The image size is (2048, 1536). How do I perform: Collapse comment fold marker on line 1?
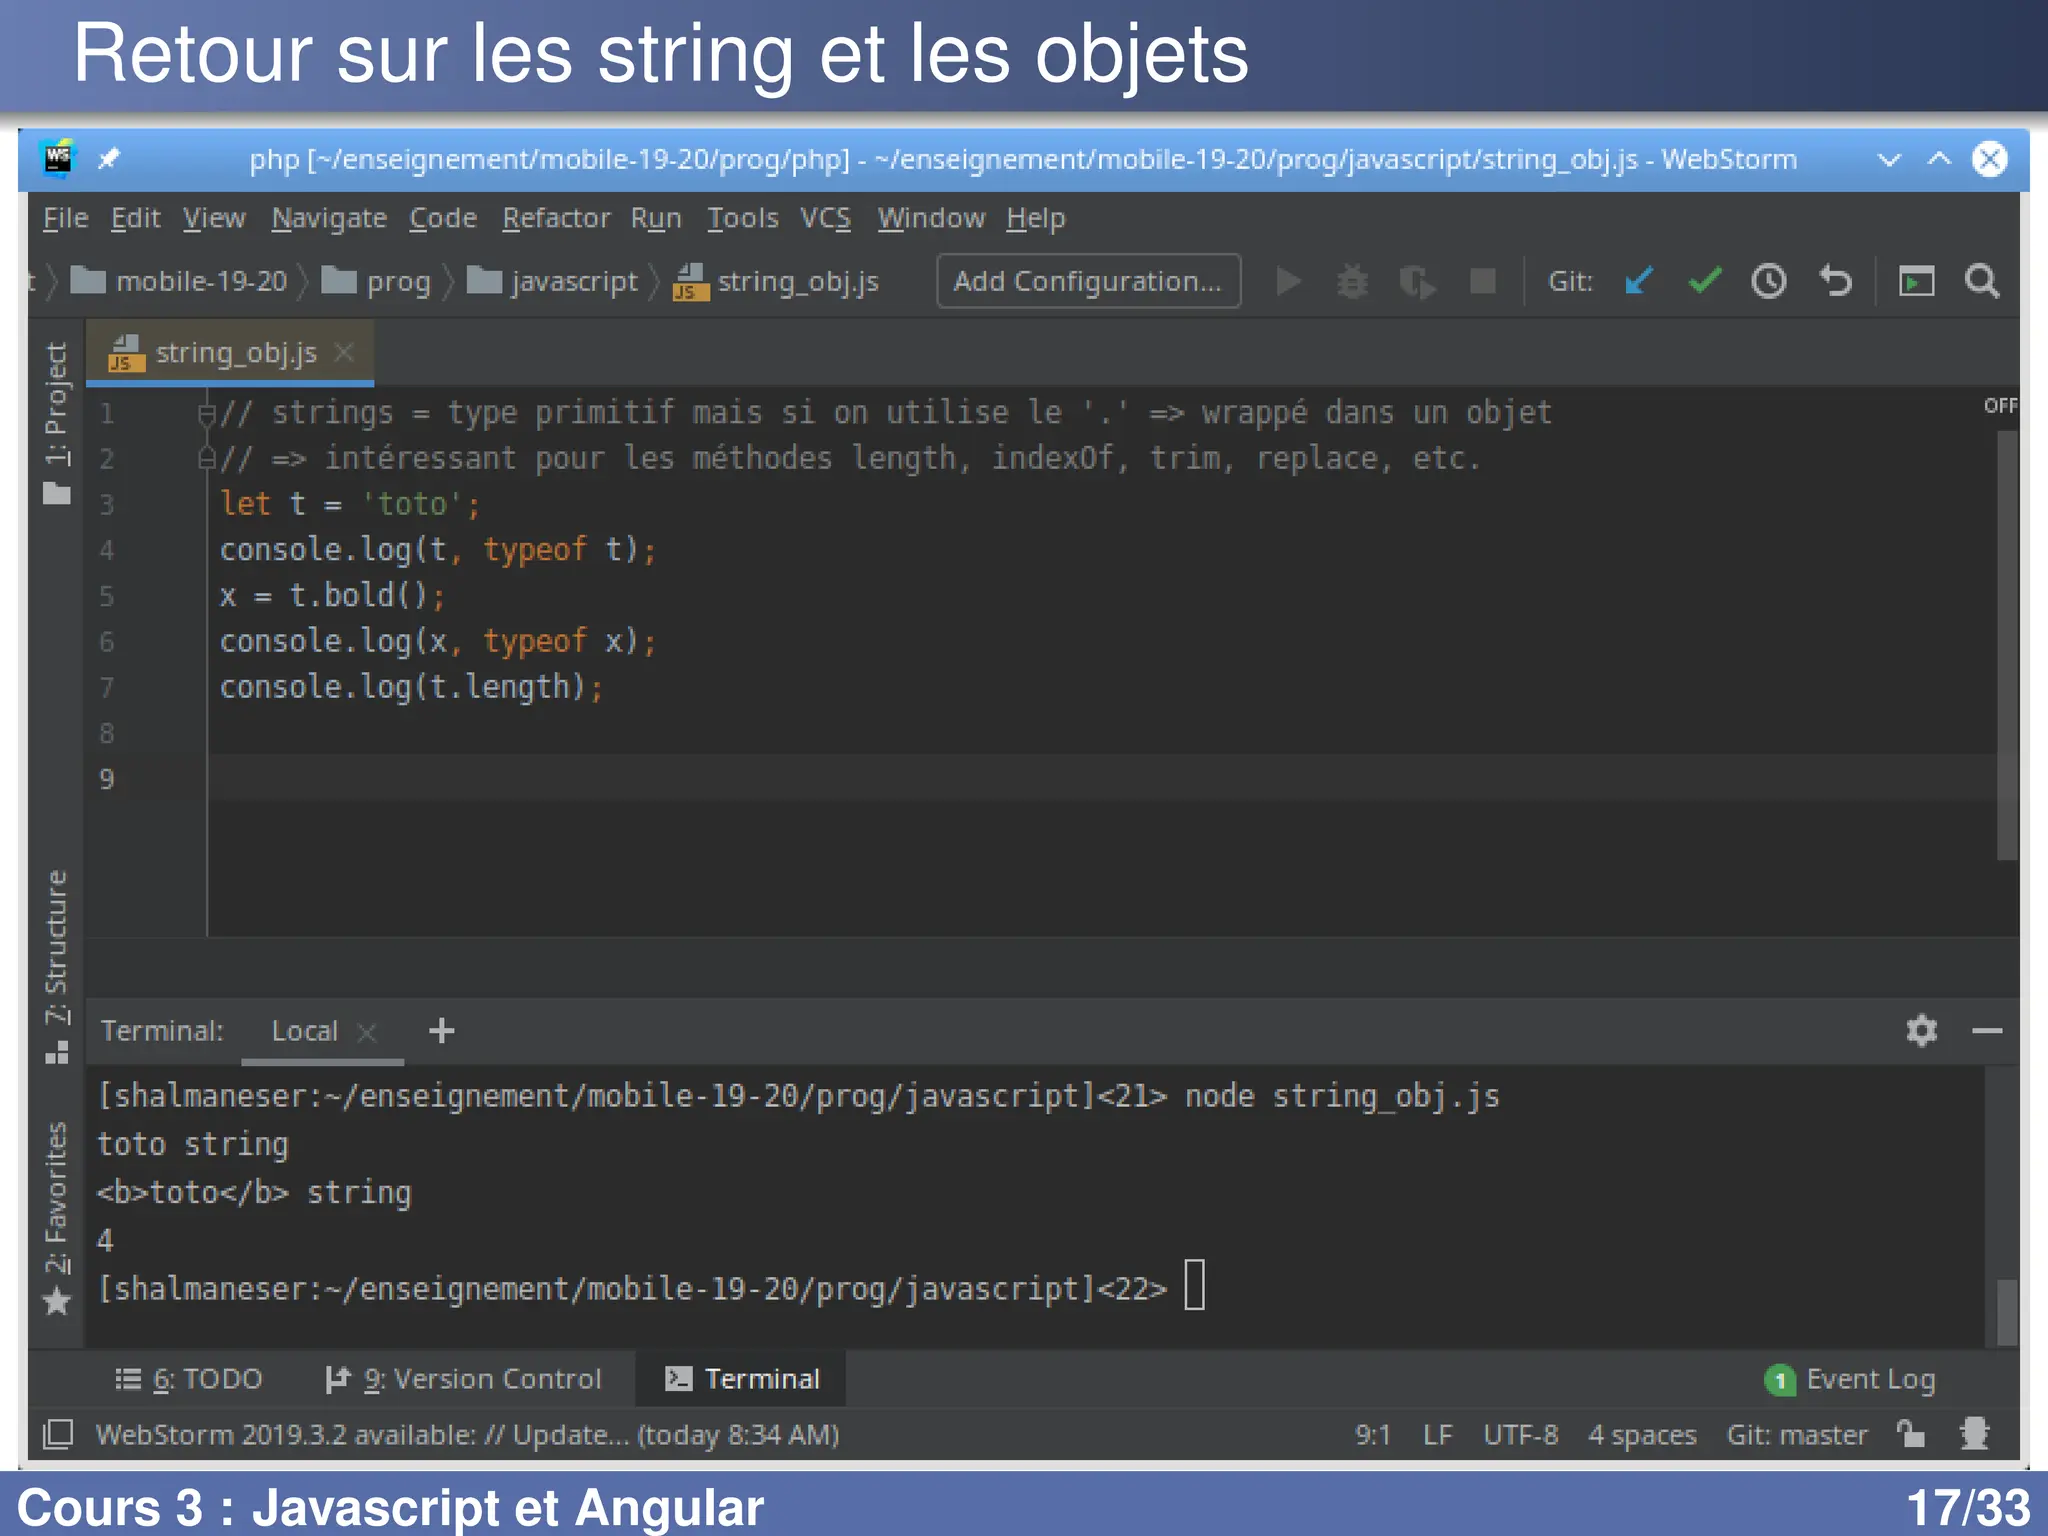tap(206, 414)
